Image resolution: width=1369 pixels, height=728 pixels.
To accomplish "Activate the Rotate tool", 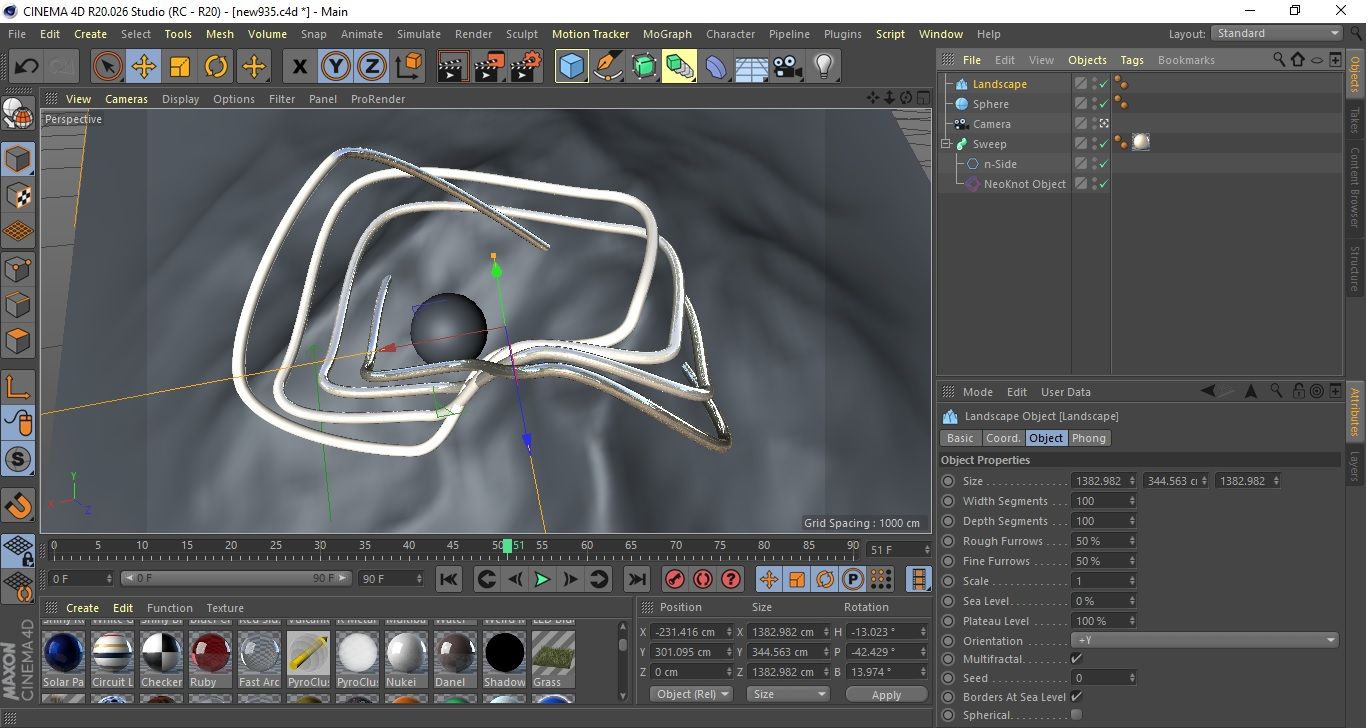I will point(216,67).
